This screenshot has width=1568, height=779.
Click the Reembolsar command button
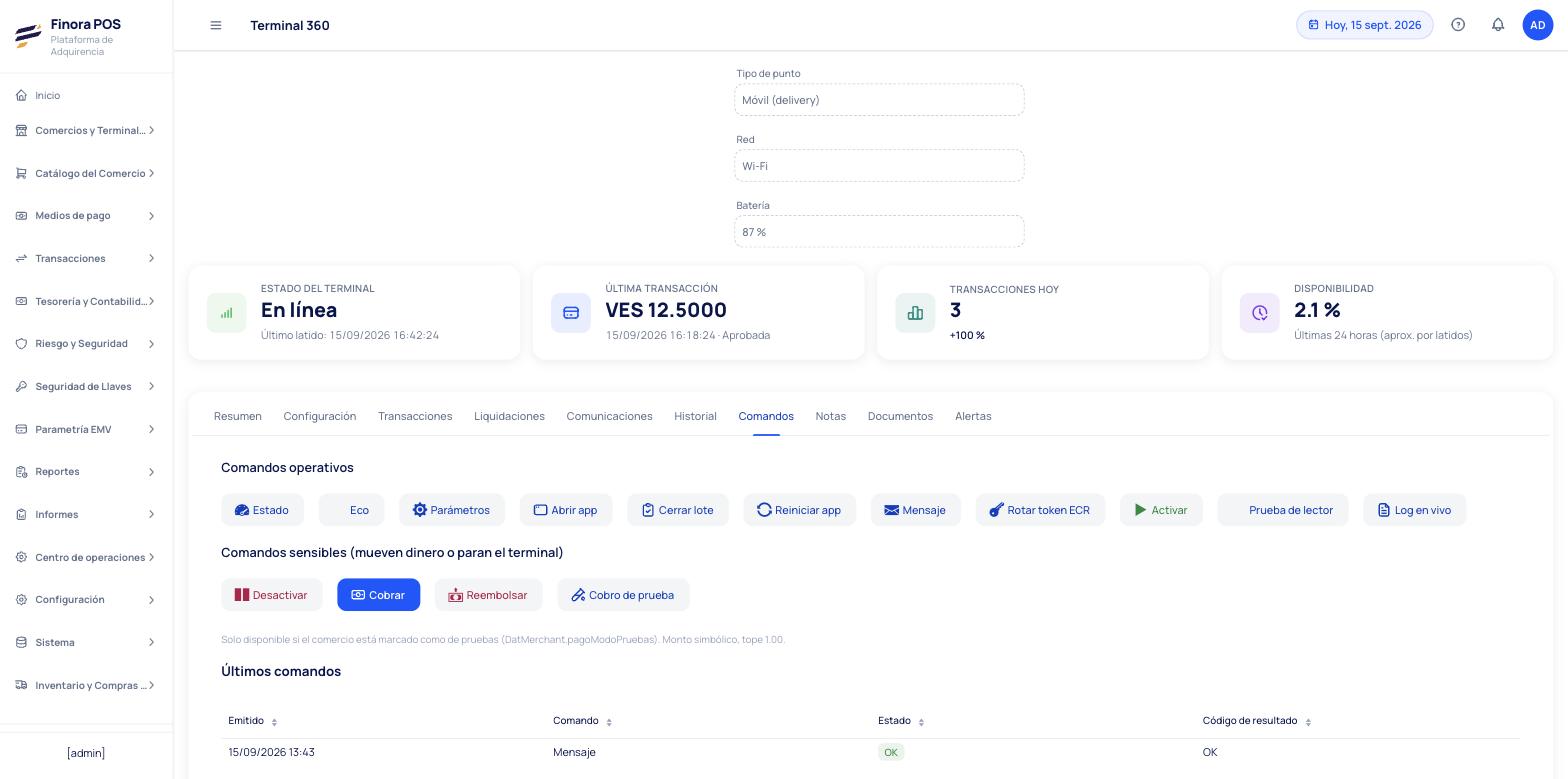[x=488, y=595]
